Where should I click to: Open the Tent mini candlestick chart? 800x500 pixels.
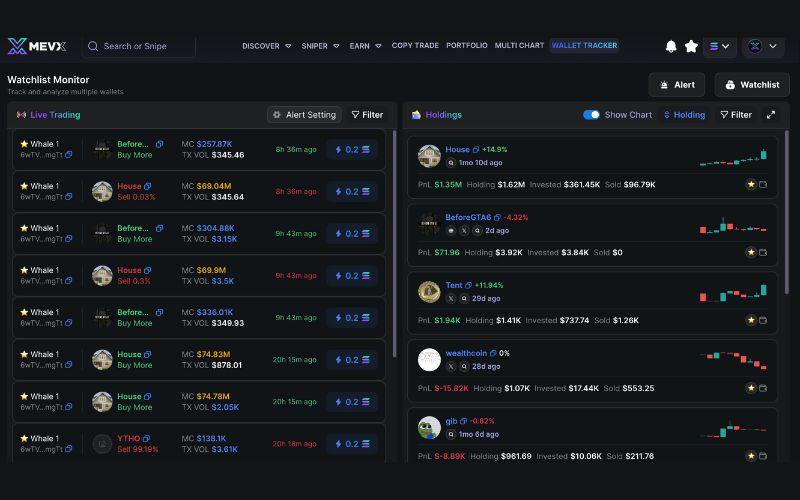click(733, 293)
